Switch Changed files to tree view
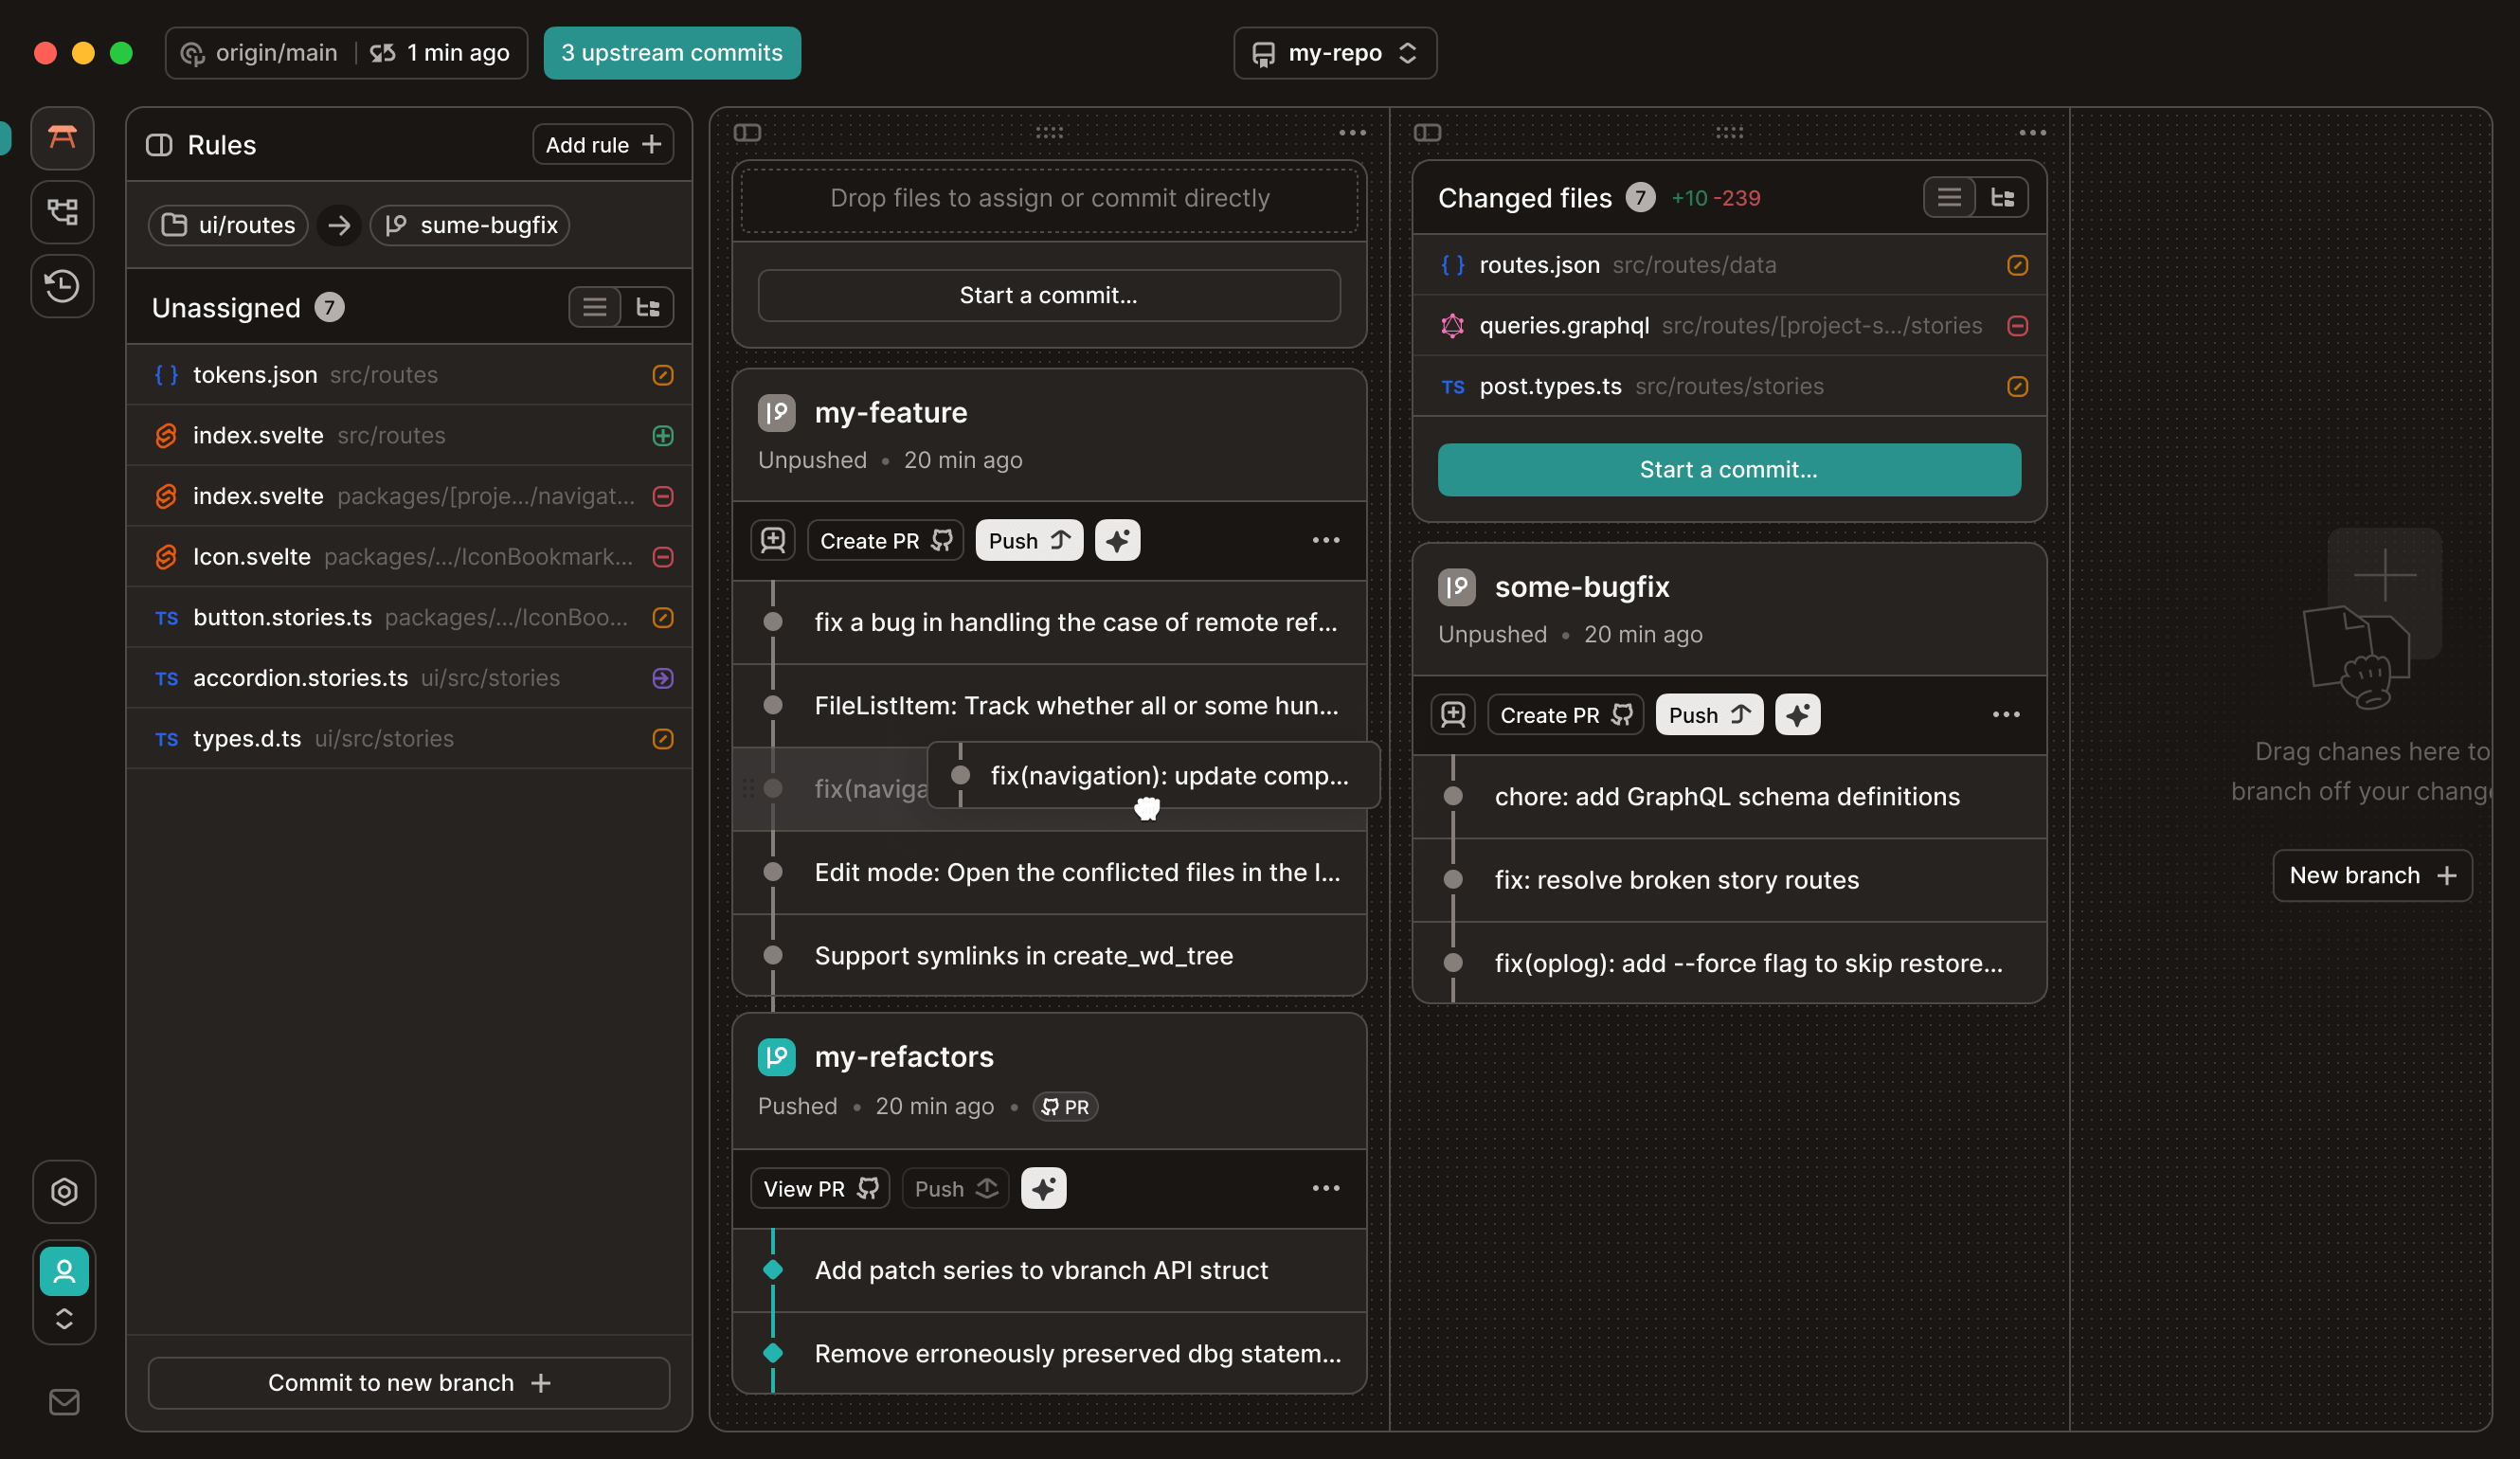Image resolution: width=2520 pixels, height=1459 pixels. [2003, 197]
